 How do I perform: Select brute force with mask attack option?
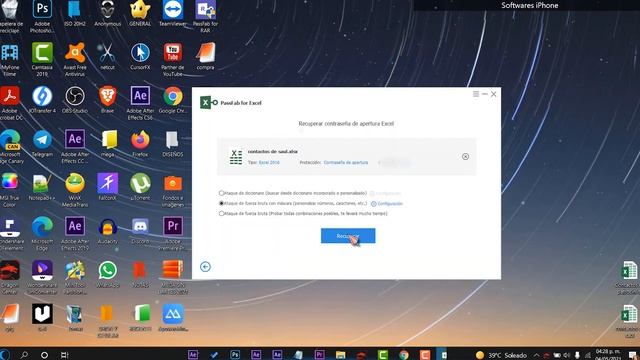(221, 203)
